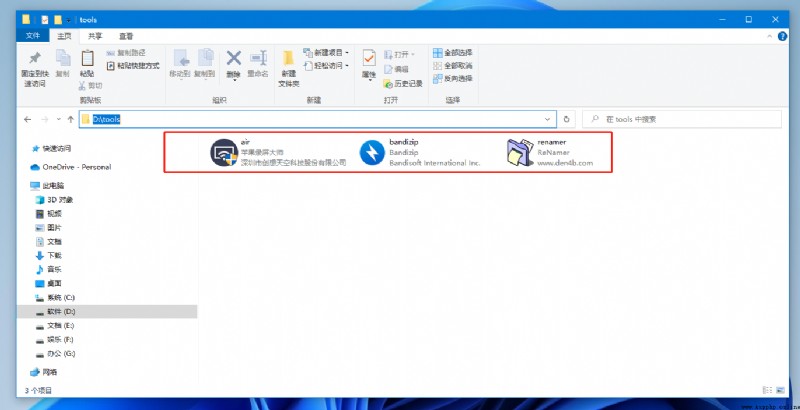Open Help via the blue question mark
Viewport: 800px width, 410px height.
(782, 36)
